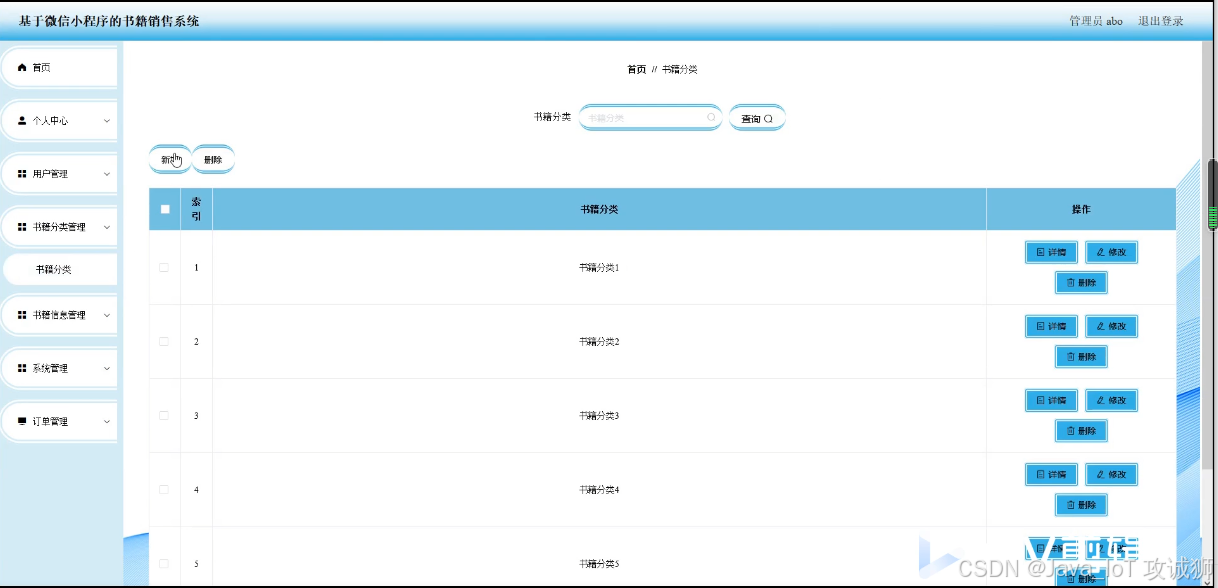
Task: Click the 操作 column header
Action: pyautogui.click(x=1081, y=209)
